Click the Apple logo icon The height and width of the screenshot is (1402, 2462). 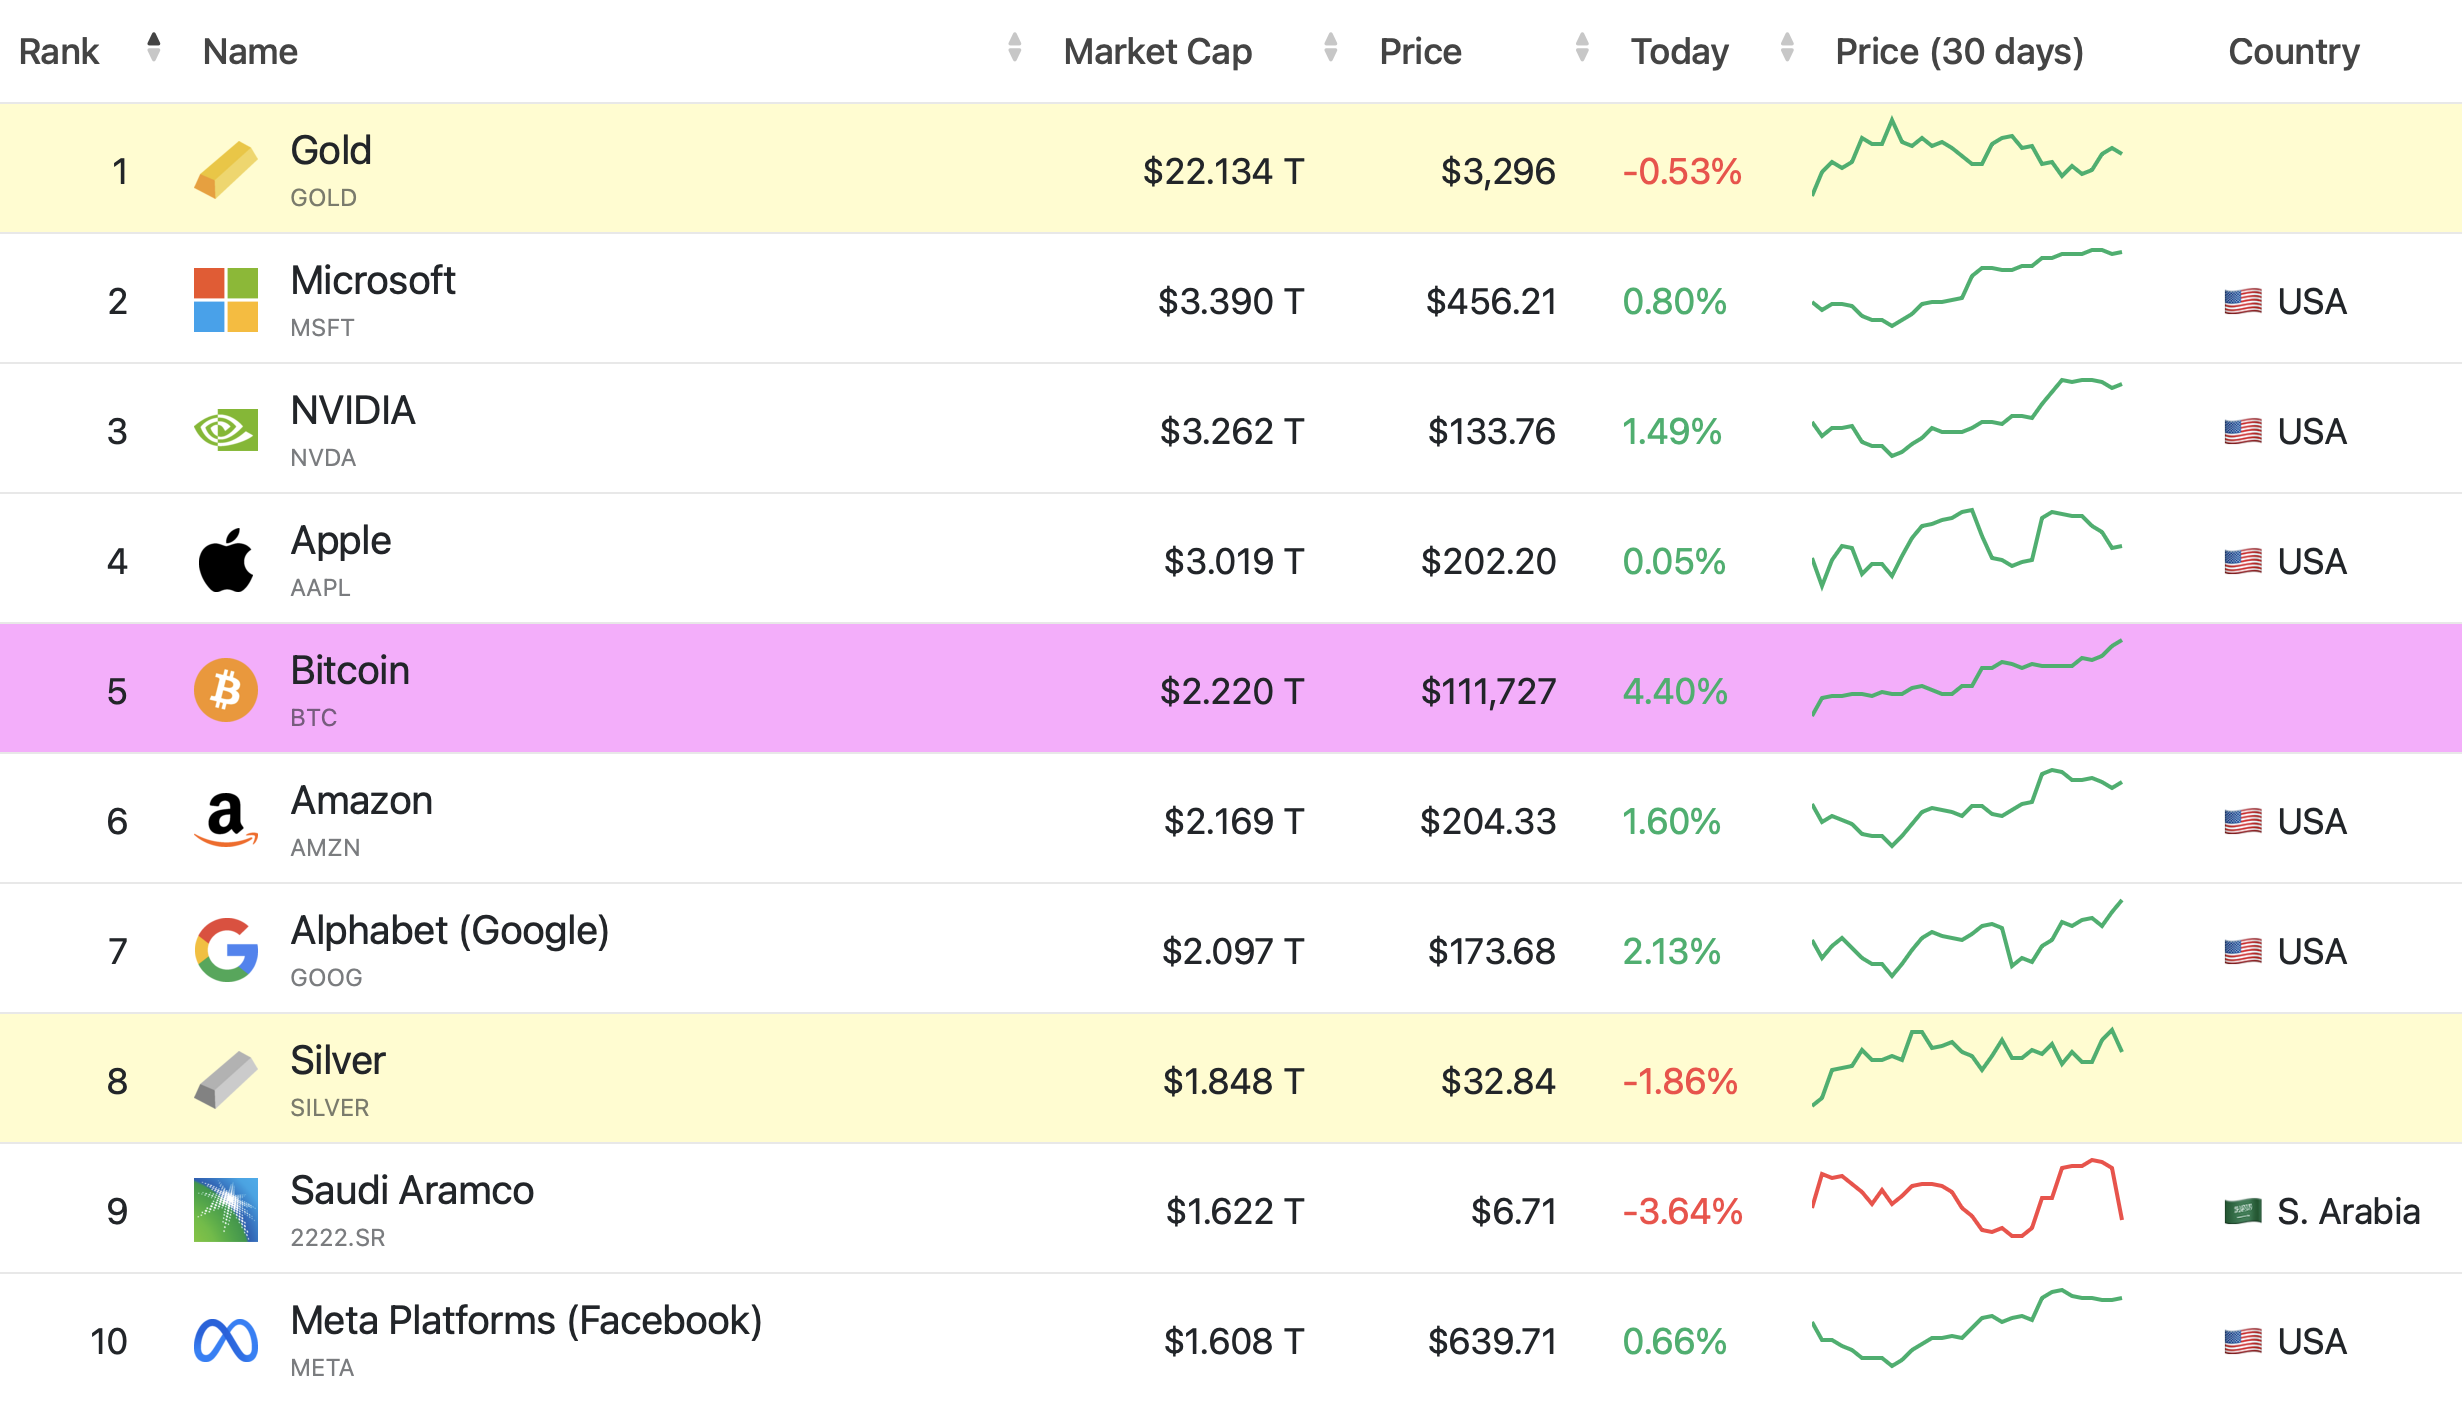click(225, 560)
